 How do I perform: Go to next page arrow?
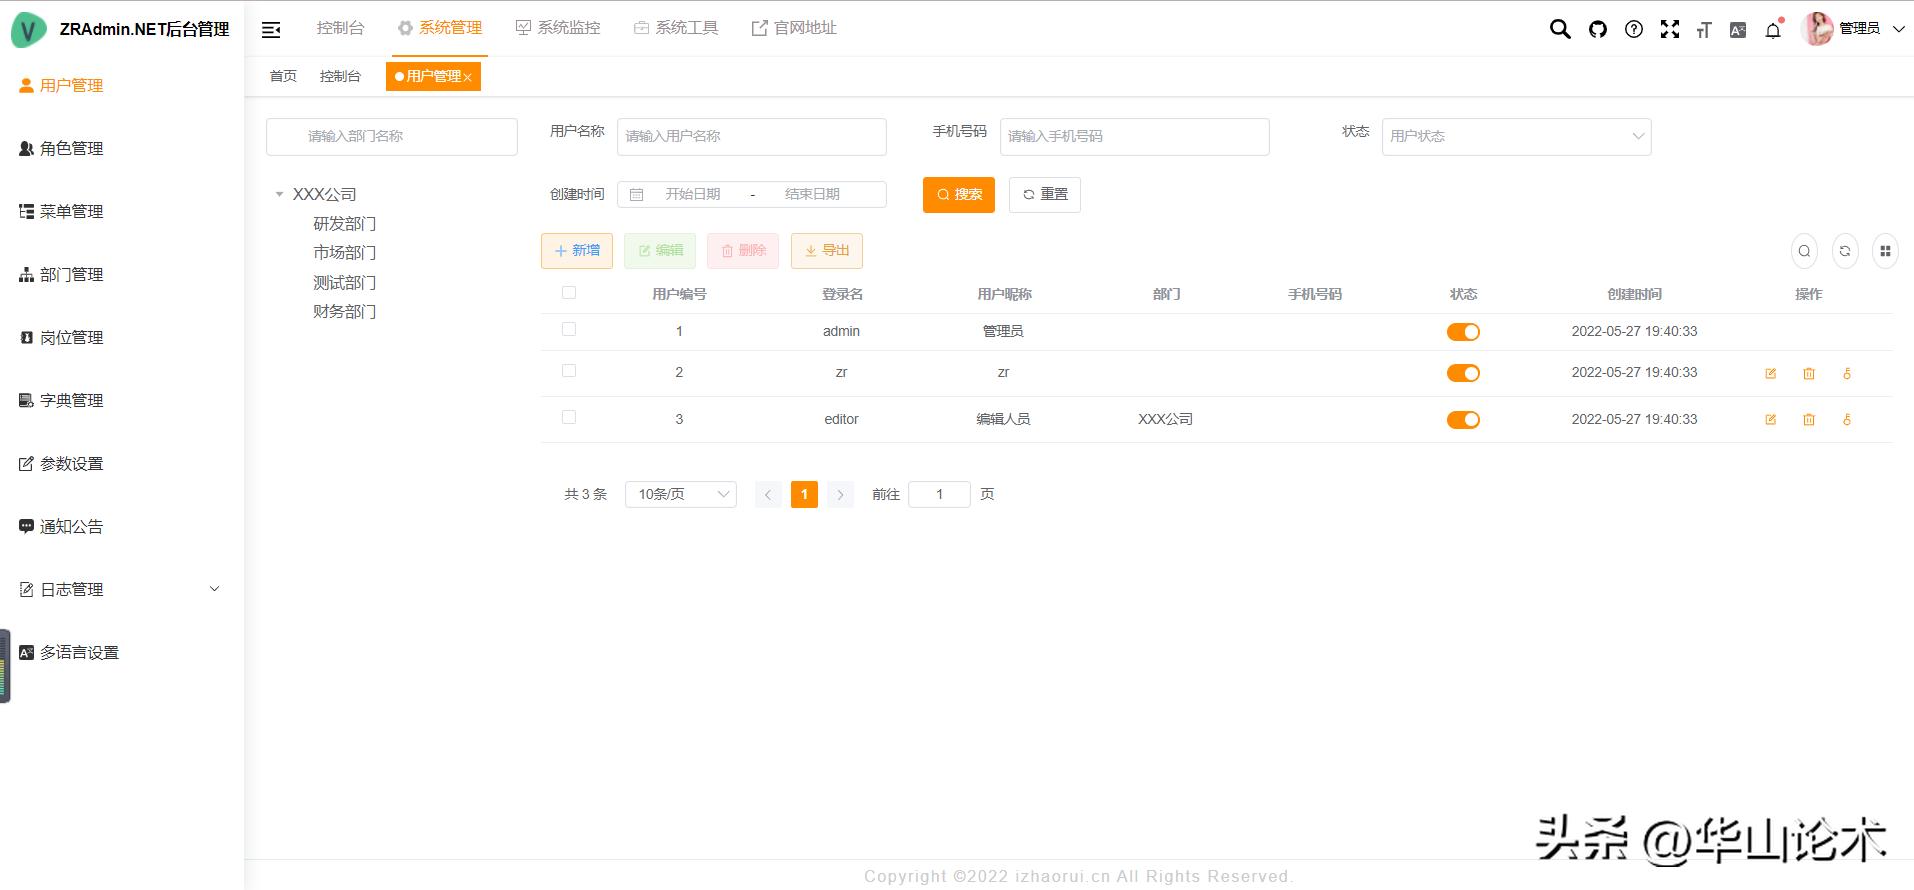click(x=840, y=494)
